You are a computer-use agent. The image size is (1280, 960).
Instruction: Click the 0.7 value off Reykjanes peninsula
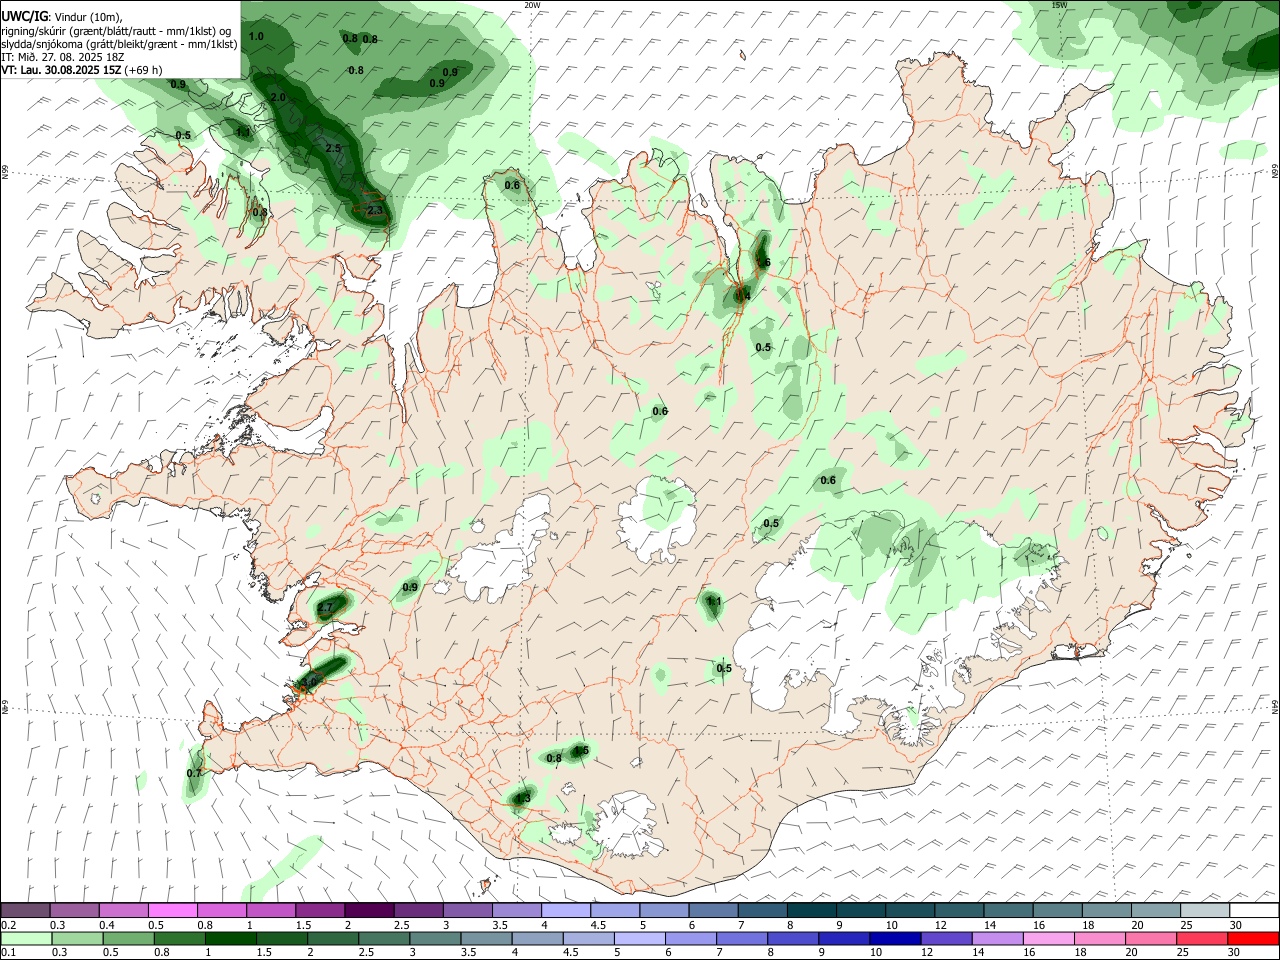[x=194, y=773]
